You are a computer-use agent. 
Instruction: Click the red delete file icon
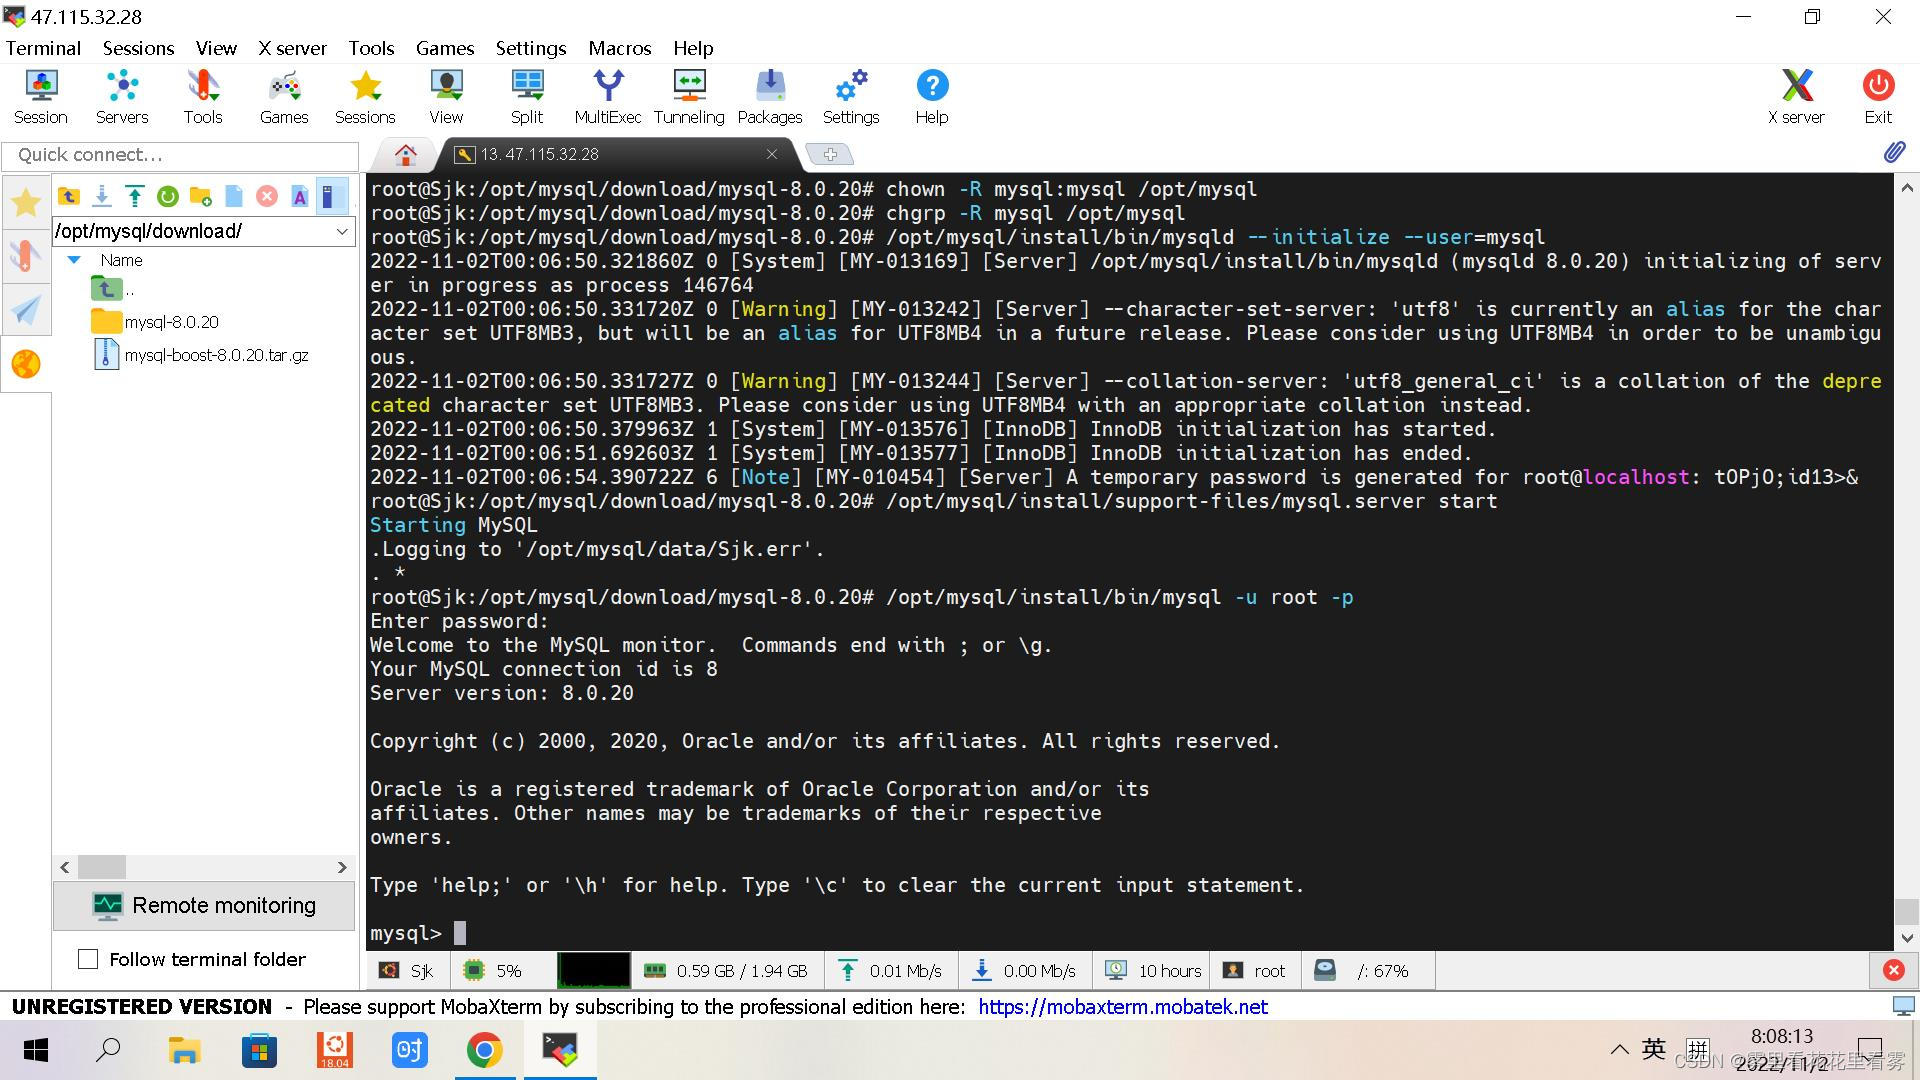(x=266, y=196)
